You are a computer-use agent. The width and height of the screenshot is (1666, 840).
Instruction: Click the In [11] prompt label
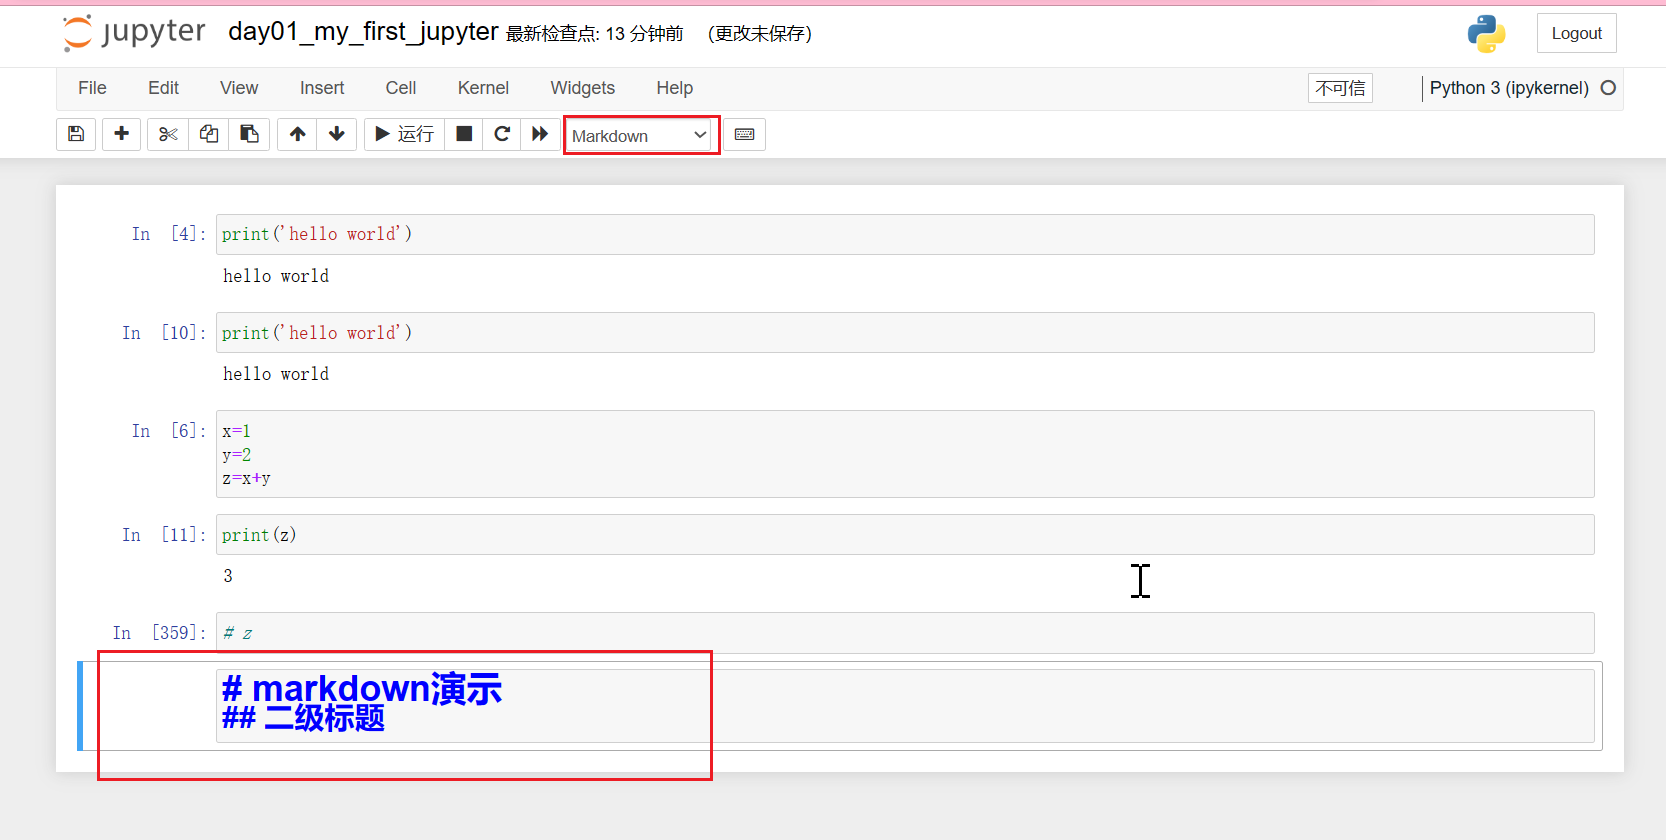(x=164, y=535)
